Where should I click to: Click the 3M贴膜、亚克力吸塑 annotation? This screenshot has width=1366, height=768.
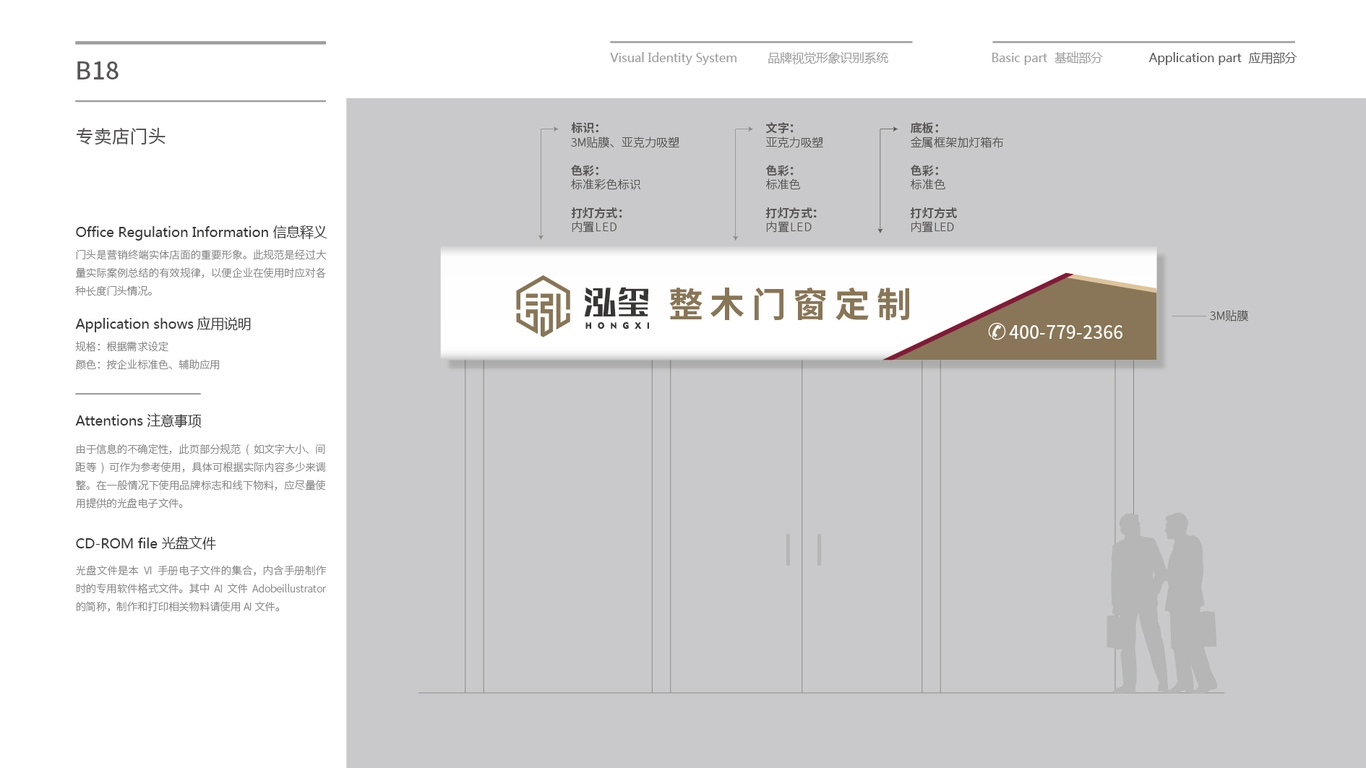click(625, 143)
